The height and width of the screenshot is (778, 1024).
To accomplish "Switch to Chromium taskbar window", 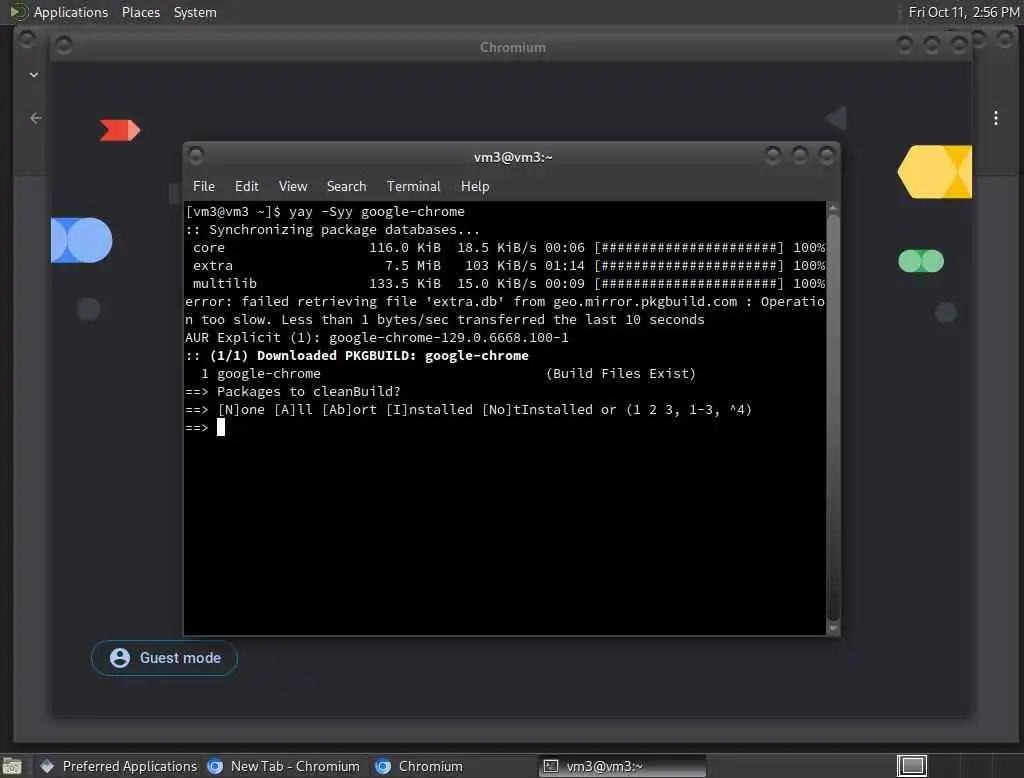I will pos(419,766).
